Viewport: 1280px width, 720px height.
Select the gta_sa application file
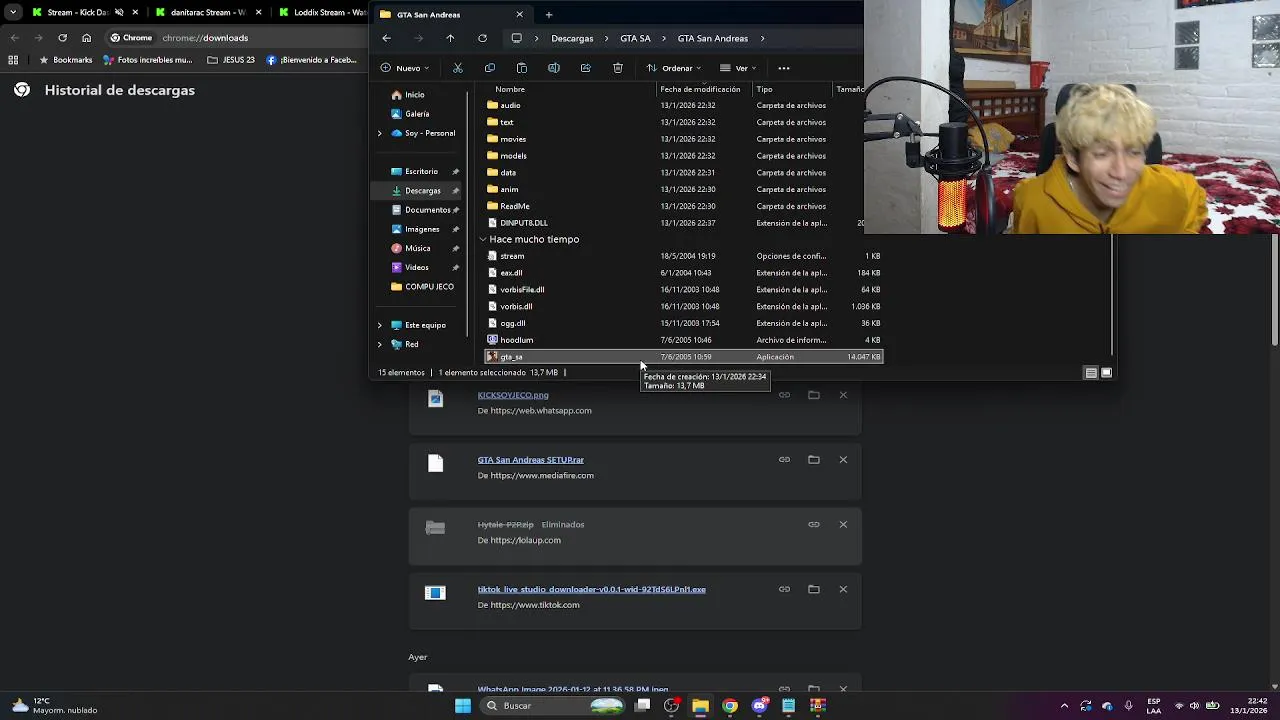683,357
